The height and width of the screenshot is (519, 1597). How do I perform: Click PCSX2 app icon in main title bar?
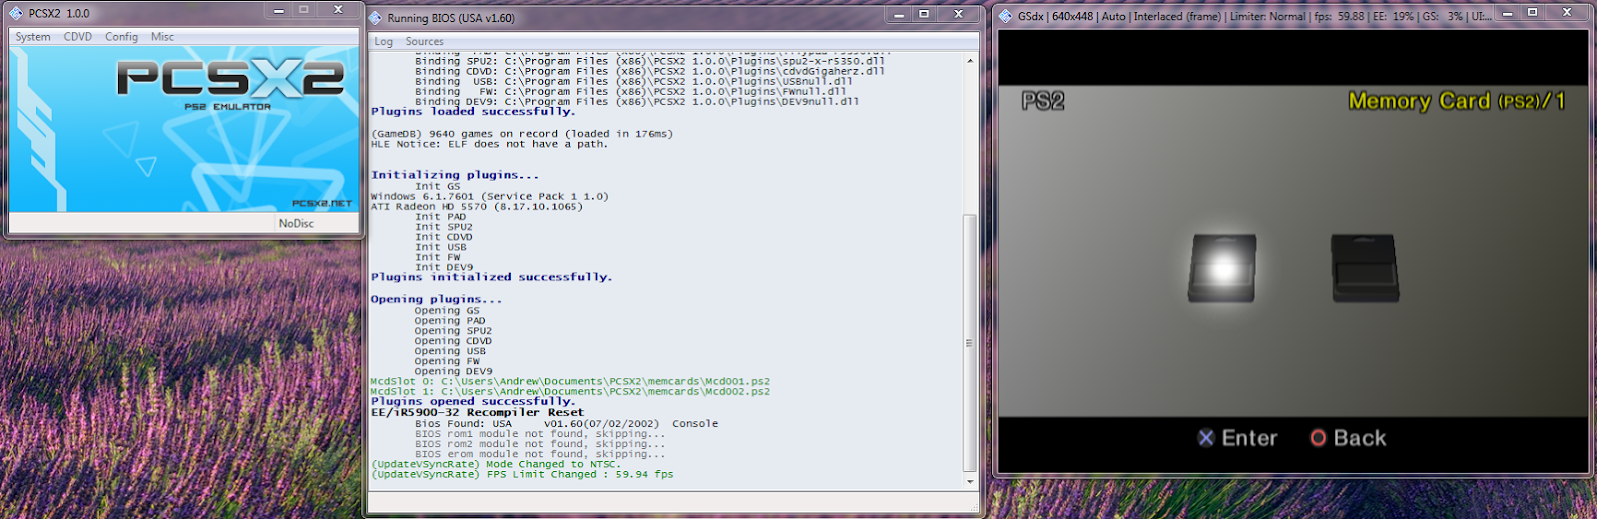(16, 13)
